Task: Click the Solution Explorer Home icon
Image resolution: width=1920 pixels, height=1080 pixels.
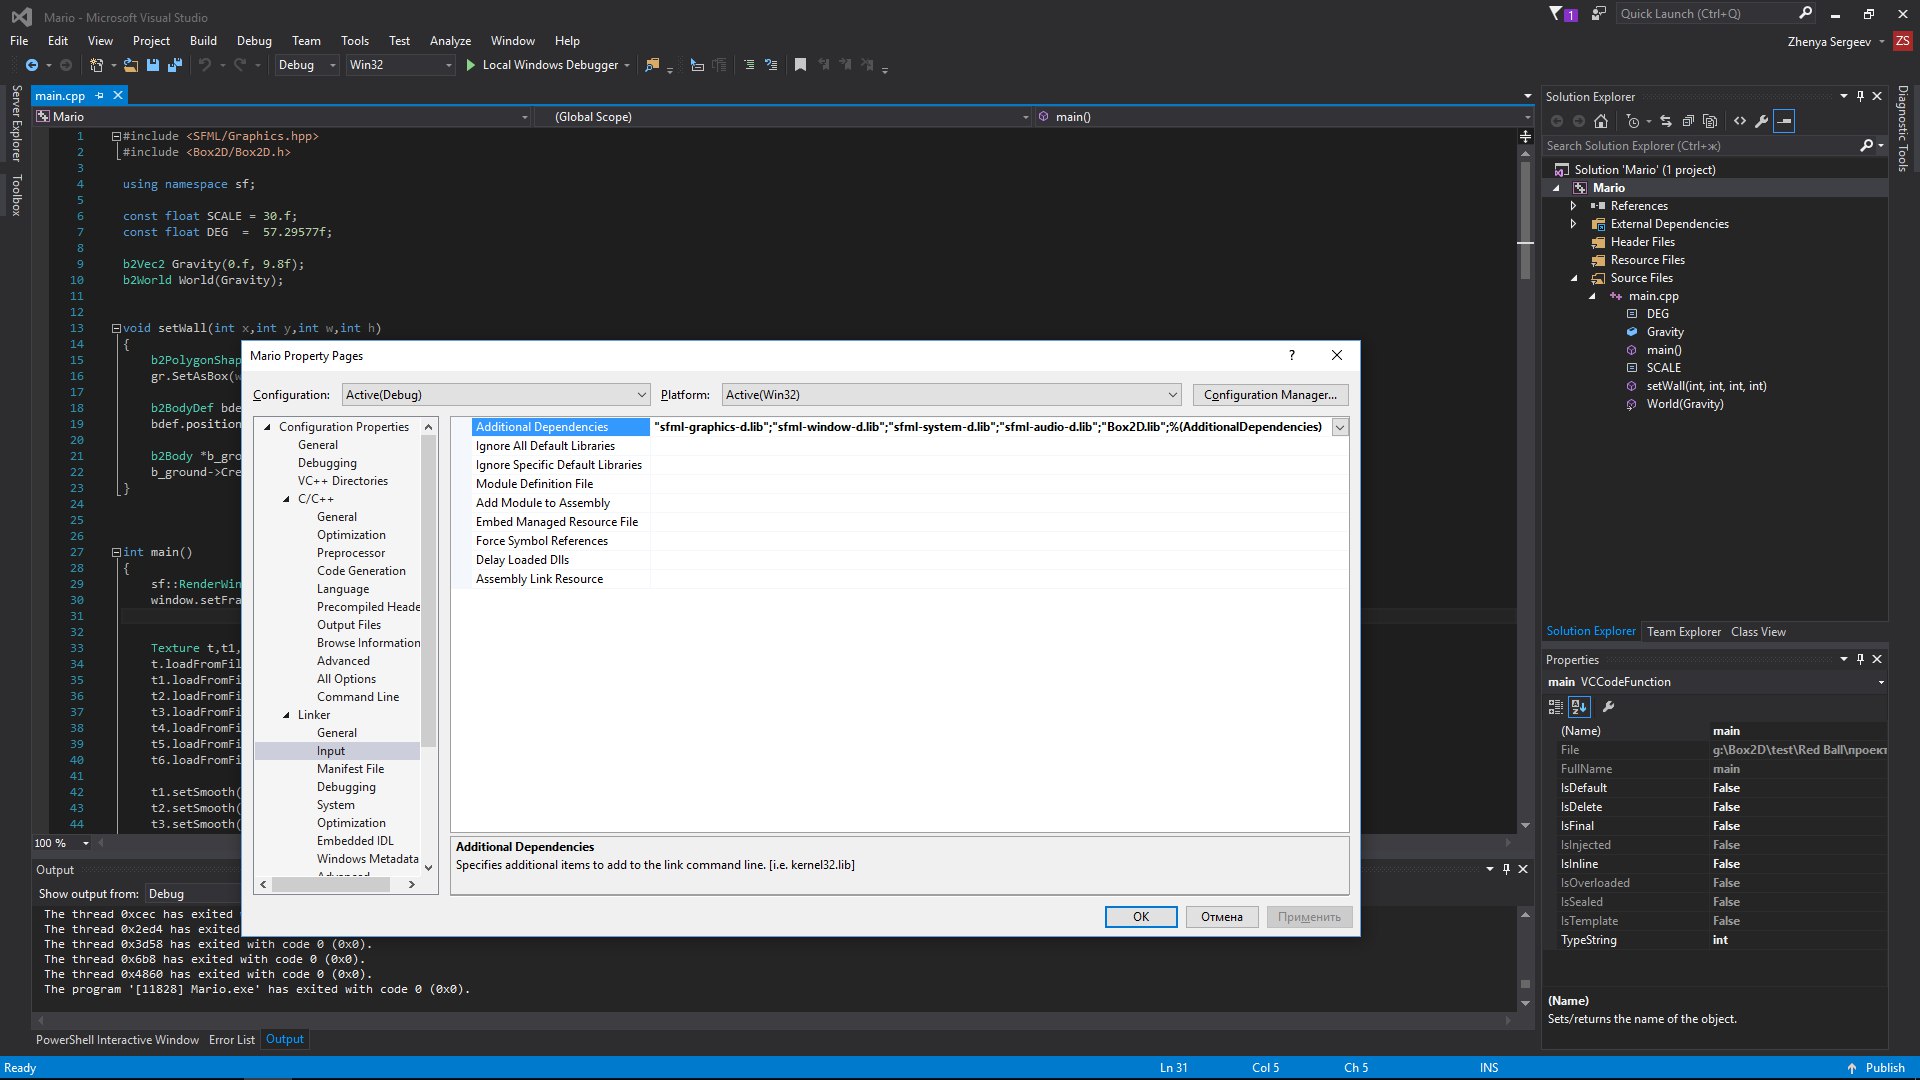Action: click(1601, 121)
